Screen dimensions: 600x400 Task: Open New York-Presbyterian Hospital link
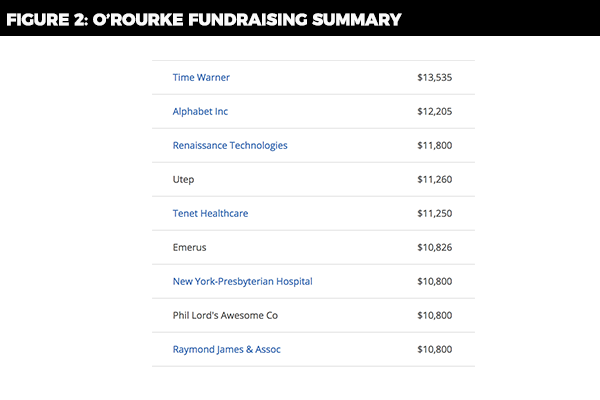242,281
